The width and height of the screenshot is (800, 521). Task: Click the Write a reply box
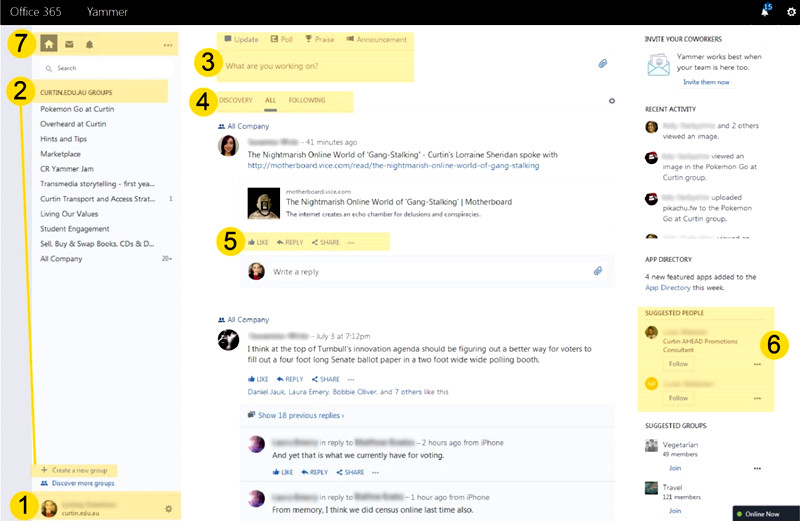click(x=429, y=271)
